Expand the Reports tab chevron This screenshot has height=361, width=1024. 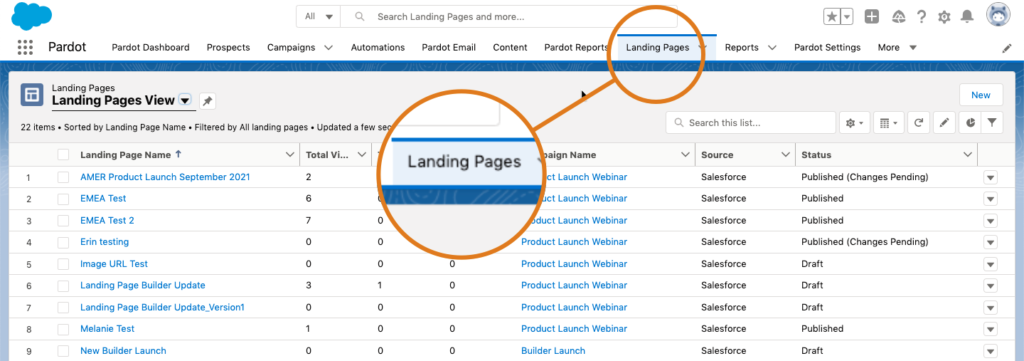click(x=772, y=48)
